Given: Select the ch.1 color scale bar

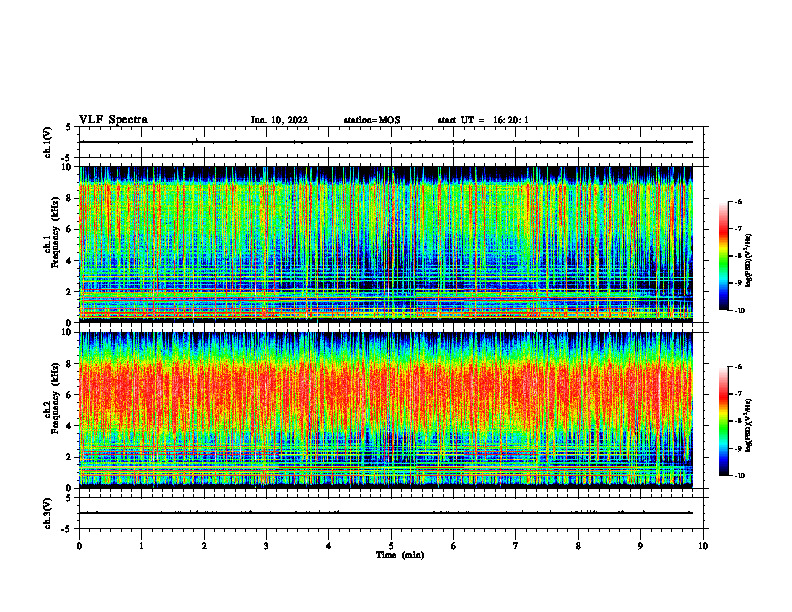Looking at the screenshot, I should point(723,256).
